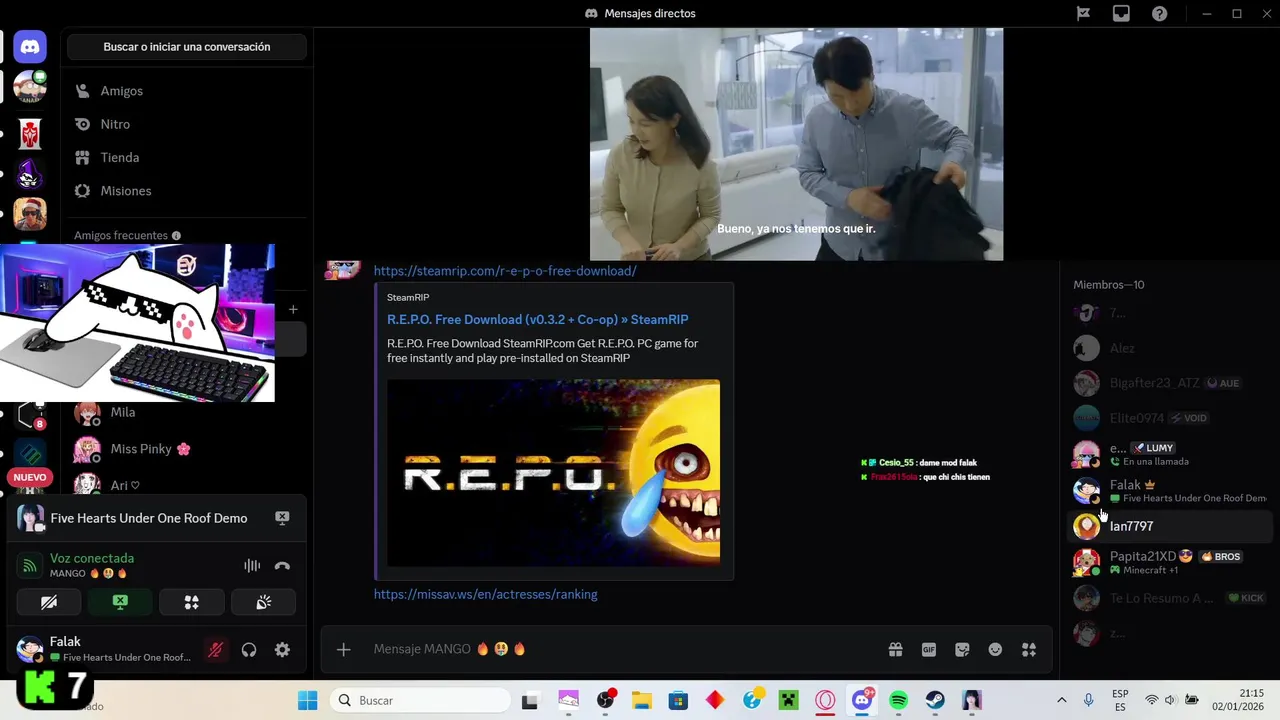1280x720 pixels.
Task: Turn on the camera
Action: point(49,602)
